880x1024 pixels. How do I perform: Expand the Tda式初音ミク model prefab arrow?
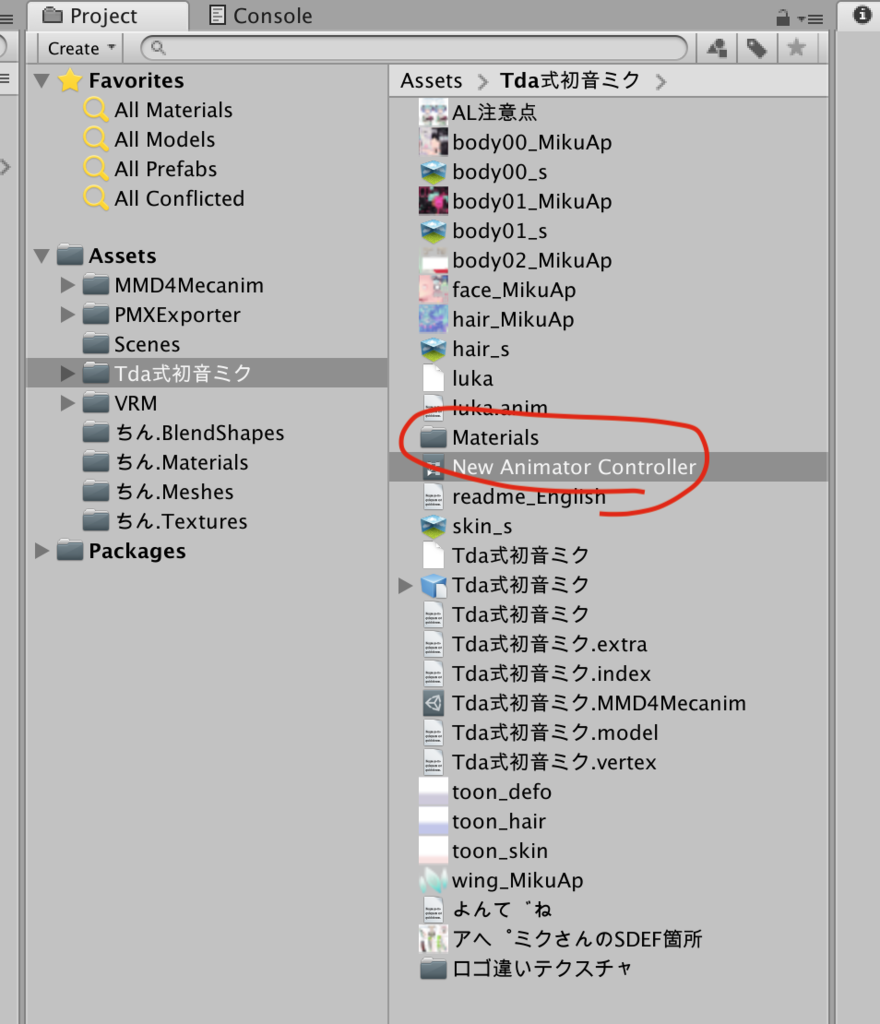coord(405,585)
